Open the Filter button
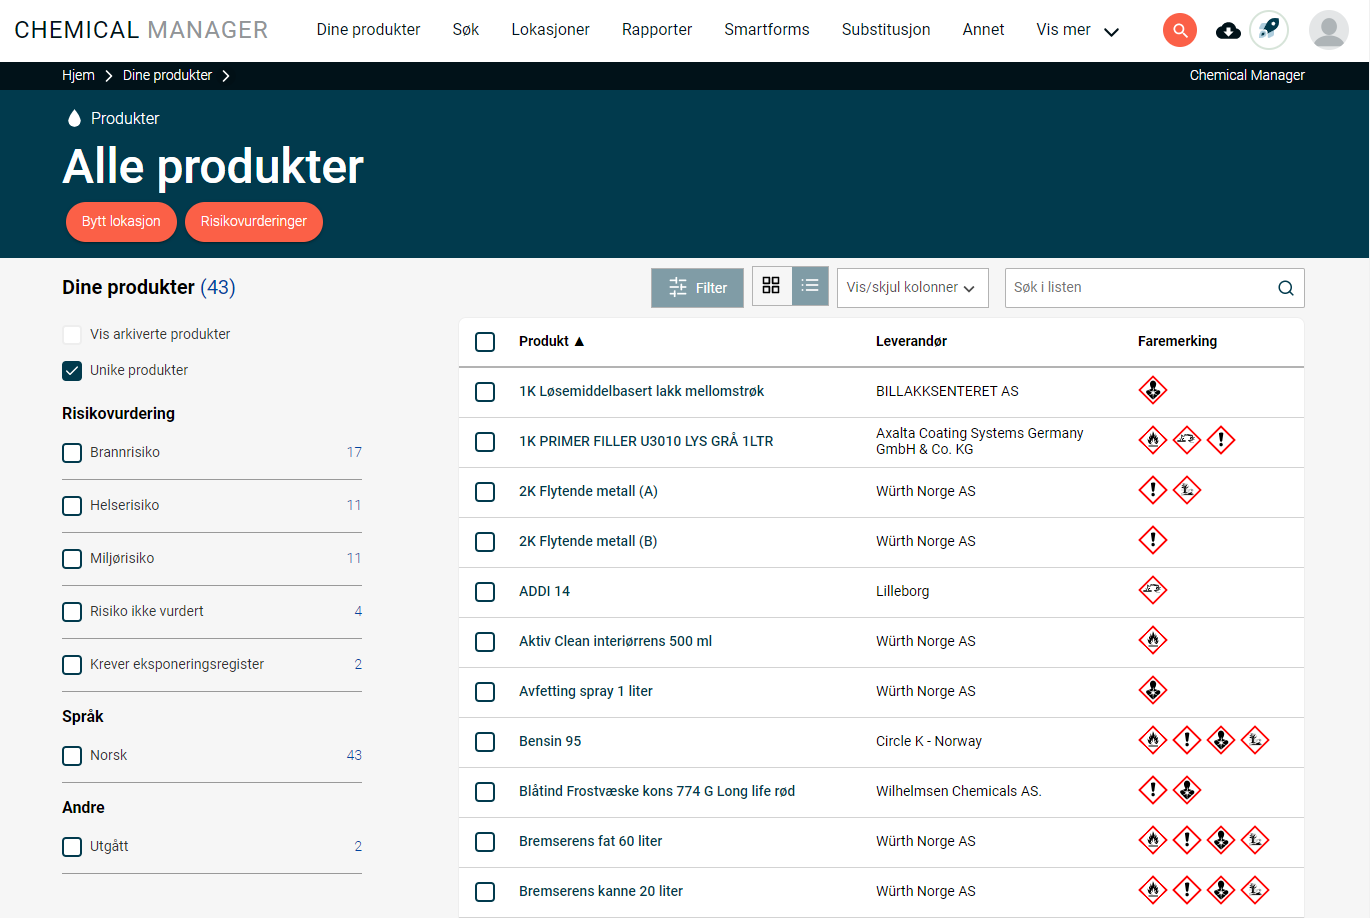 [x=697, y=288]
